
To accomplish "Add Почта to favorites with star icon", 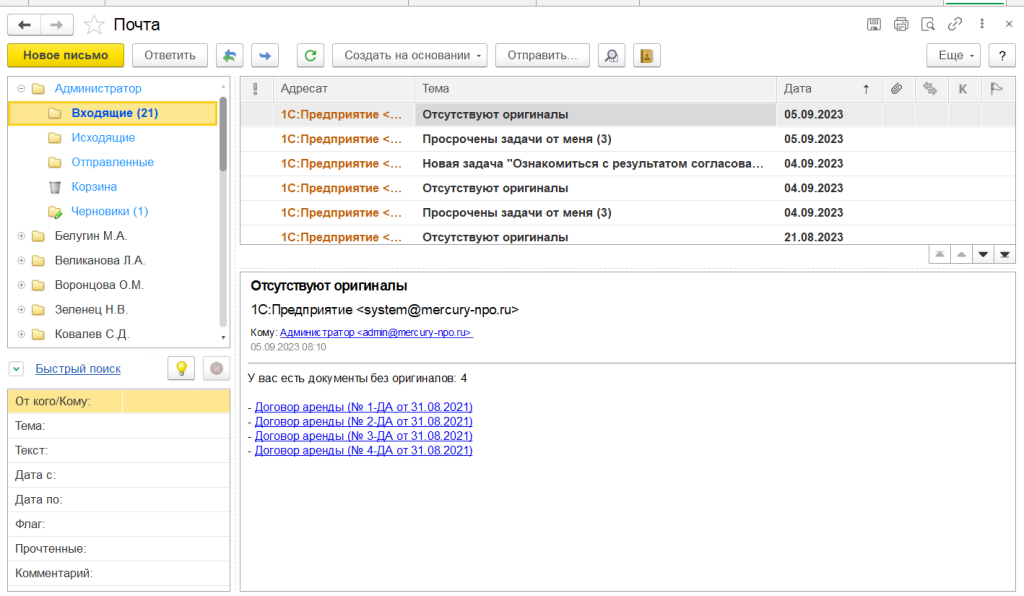I will coord(93,25).
